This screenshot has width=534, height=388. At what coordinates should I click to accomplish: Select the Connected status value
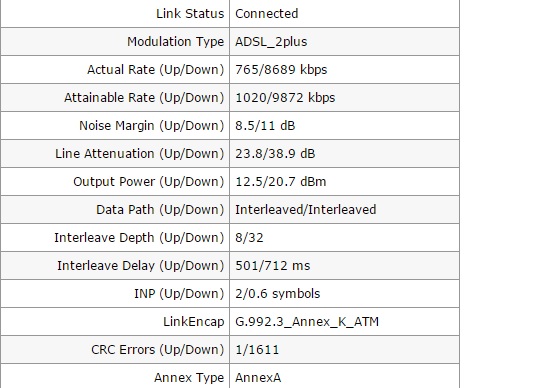267,14
